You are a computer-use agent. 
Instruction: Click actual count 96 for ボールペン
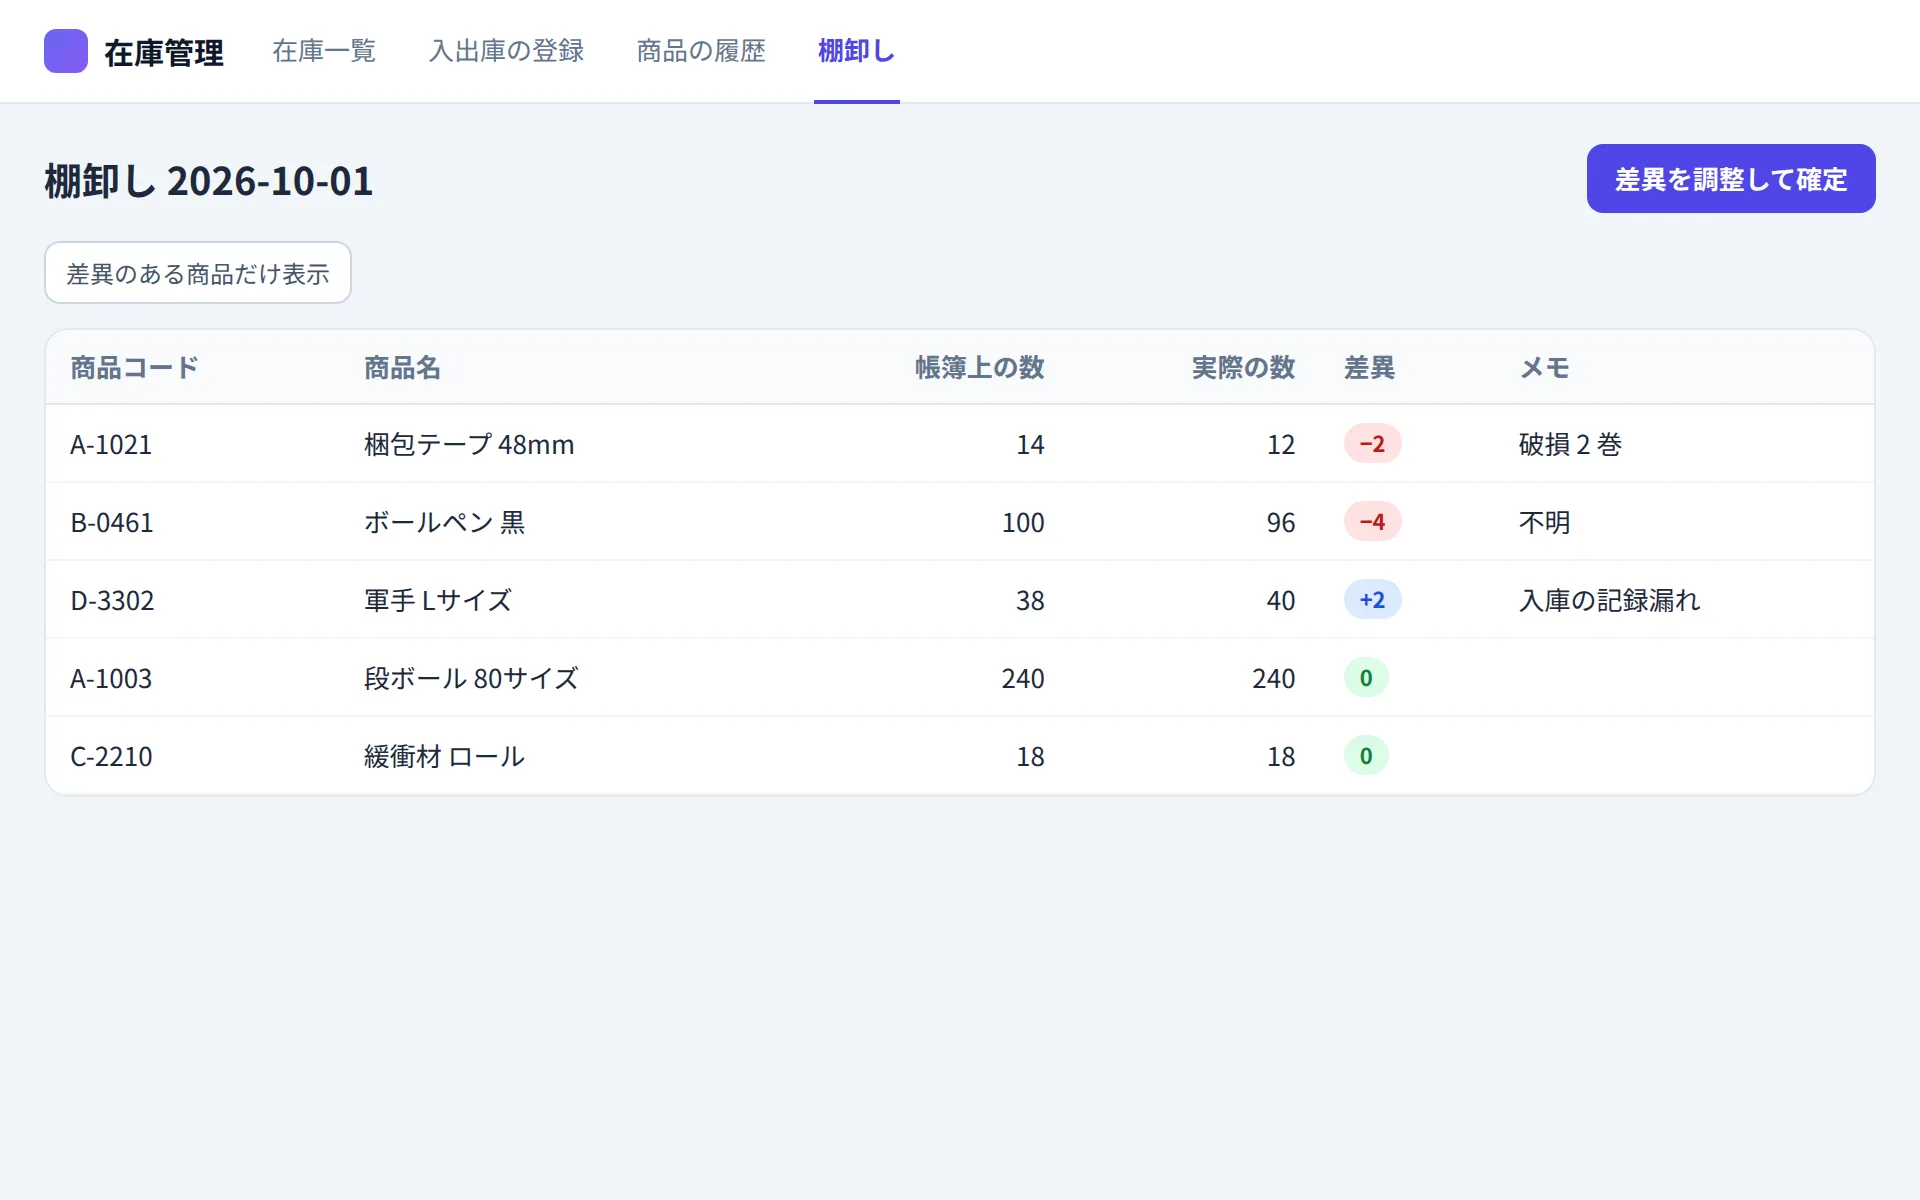point(1281,522)
